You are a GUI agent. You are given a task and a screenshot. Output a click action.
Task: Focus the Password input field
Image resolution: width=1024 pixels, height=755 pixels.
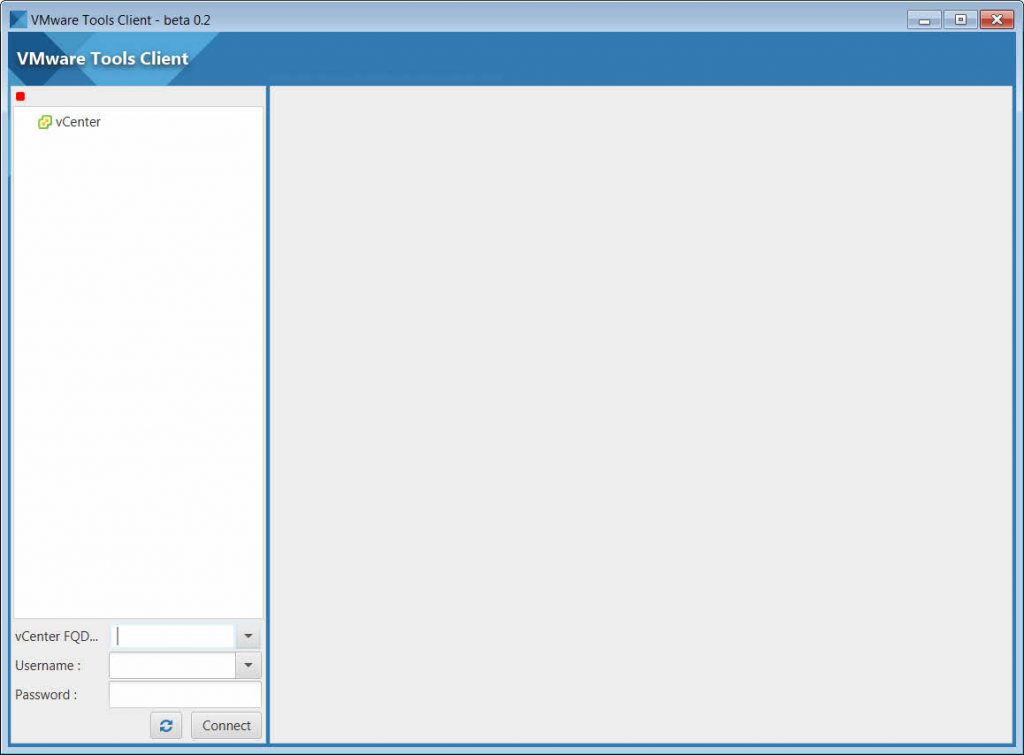(x=185, y=695)
